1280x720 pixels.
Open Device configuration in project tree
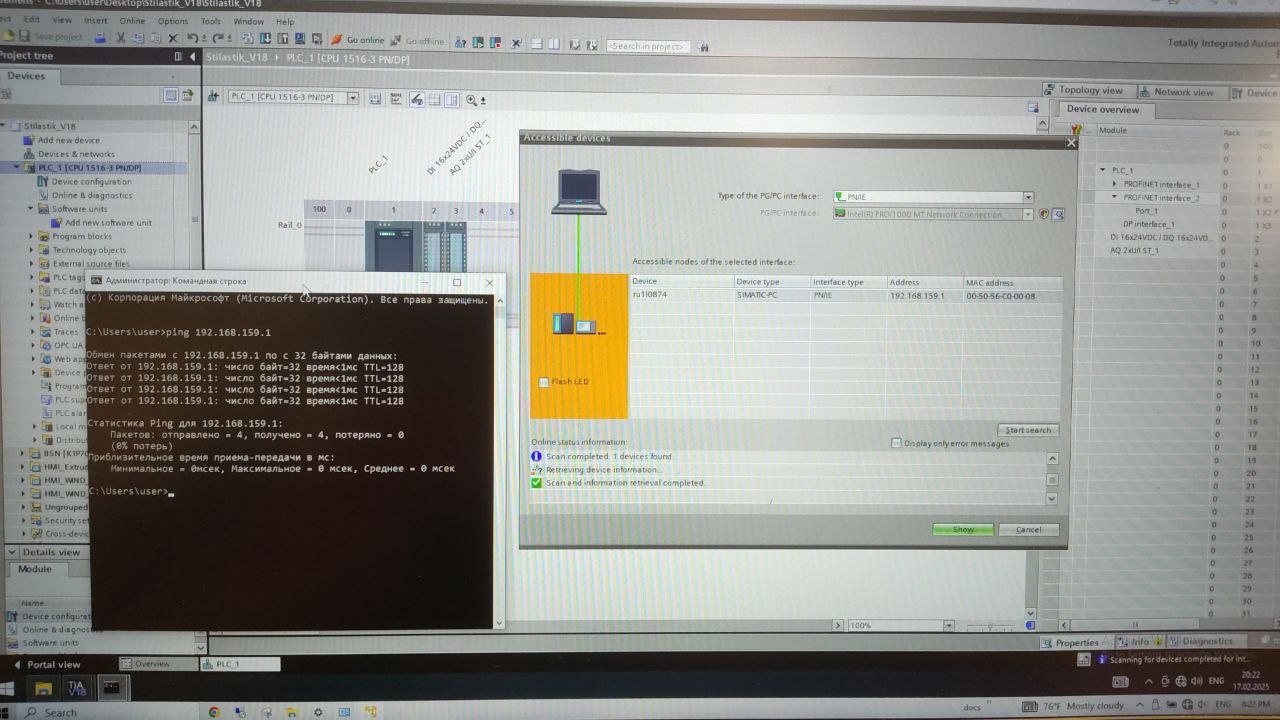coord(91,182)
